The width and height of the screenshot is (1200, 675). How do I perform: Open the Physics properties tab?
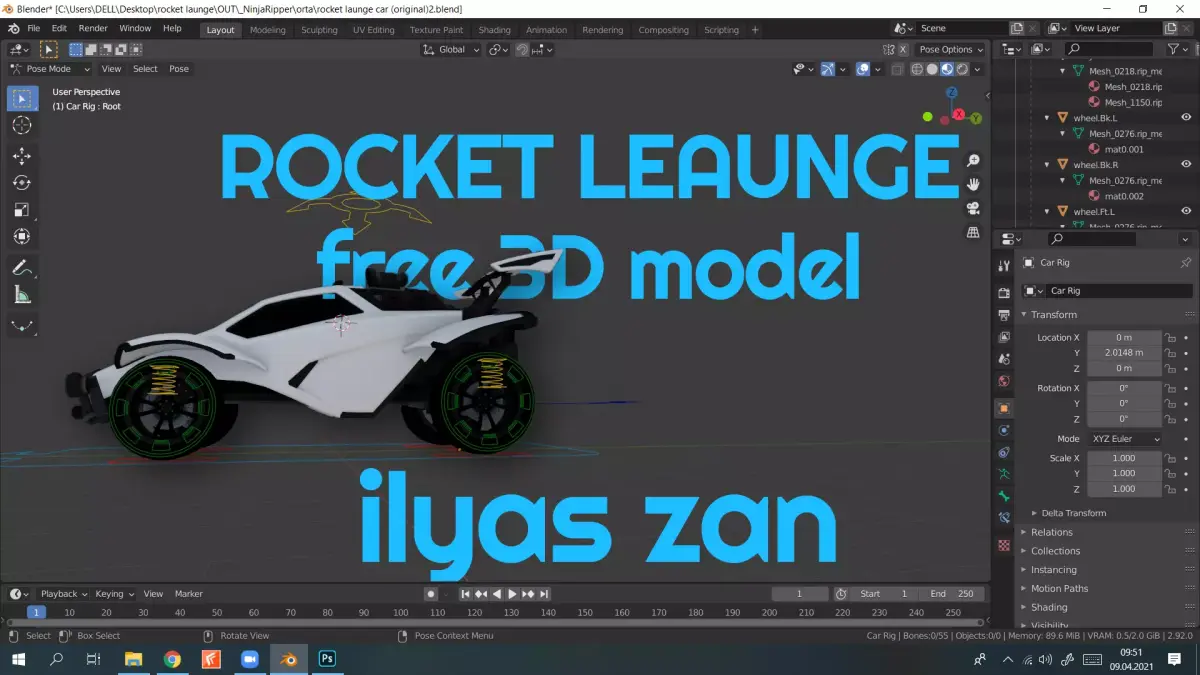(1004, 430)
